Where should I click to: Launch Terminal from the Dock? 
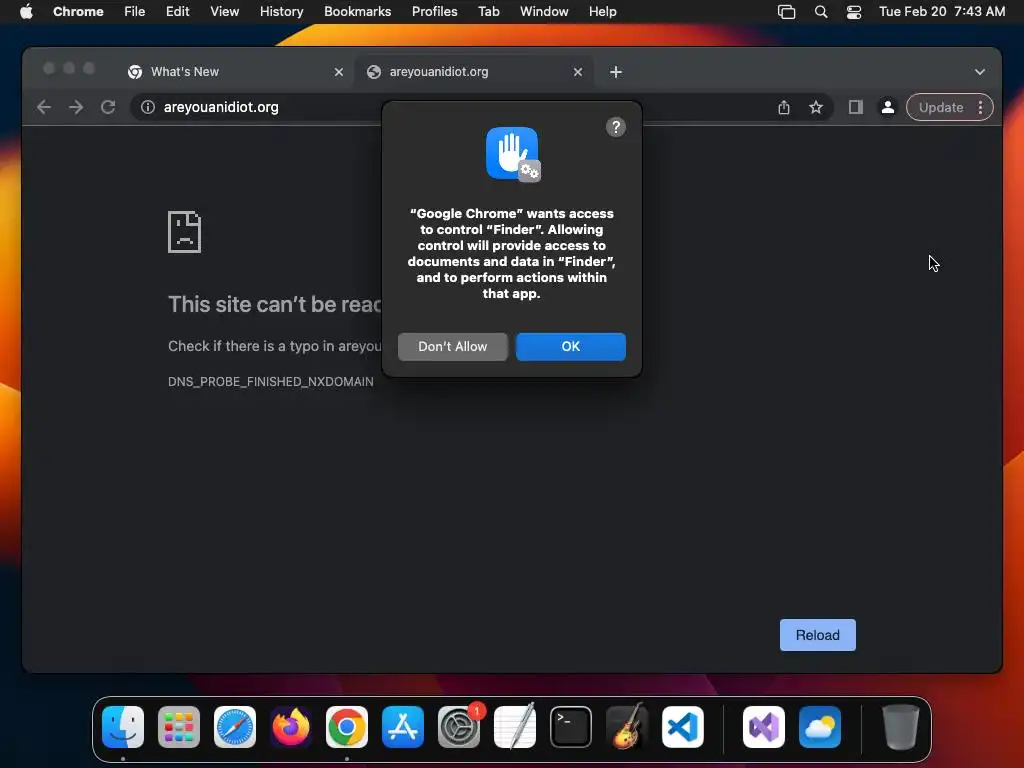571,727
